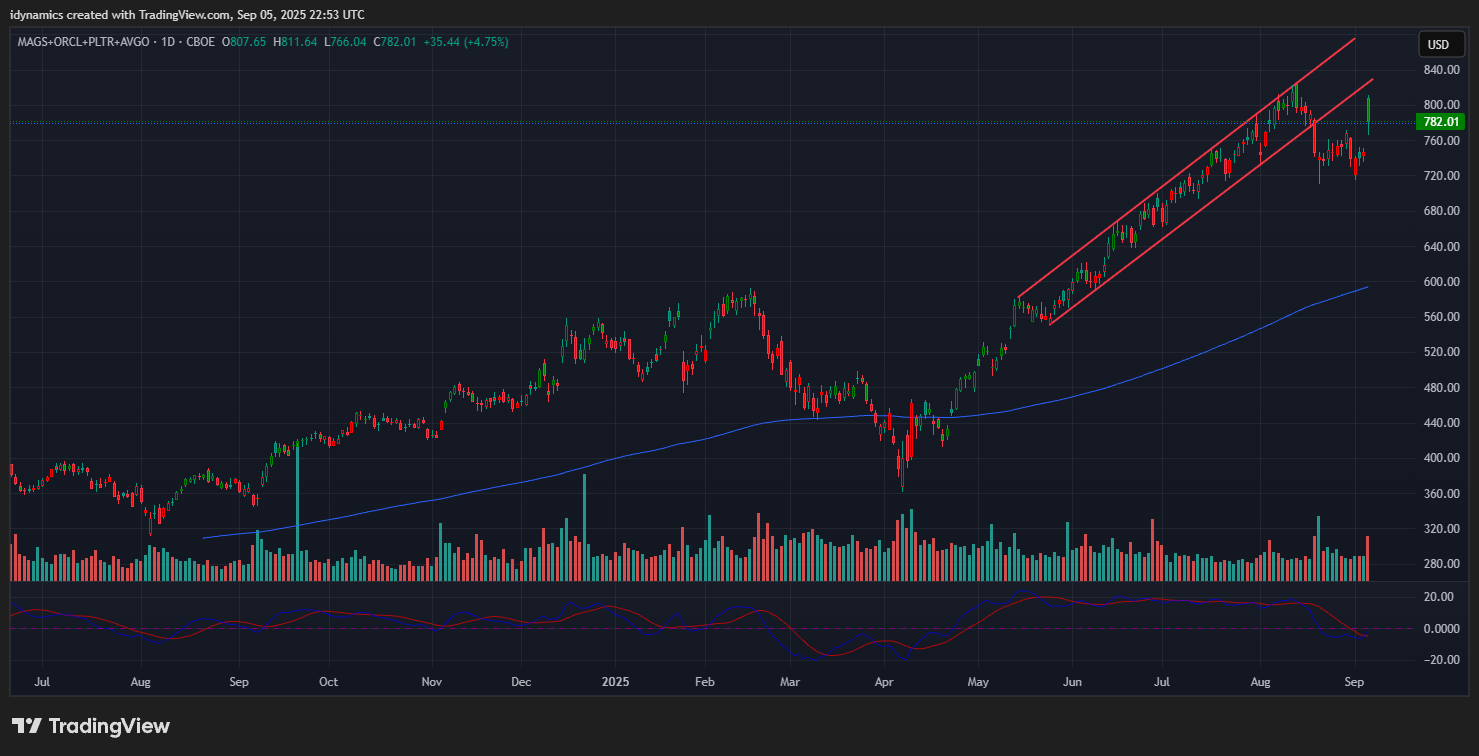This screenshot has height=756, width=1479.
Task: Click the 2025 year label
Action: point(616,682)
